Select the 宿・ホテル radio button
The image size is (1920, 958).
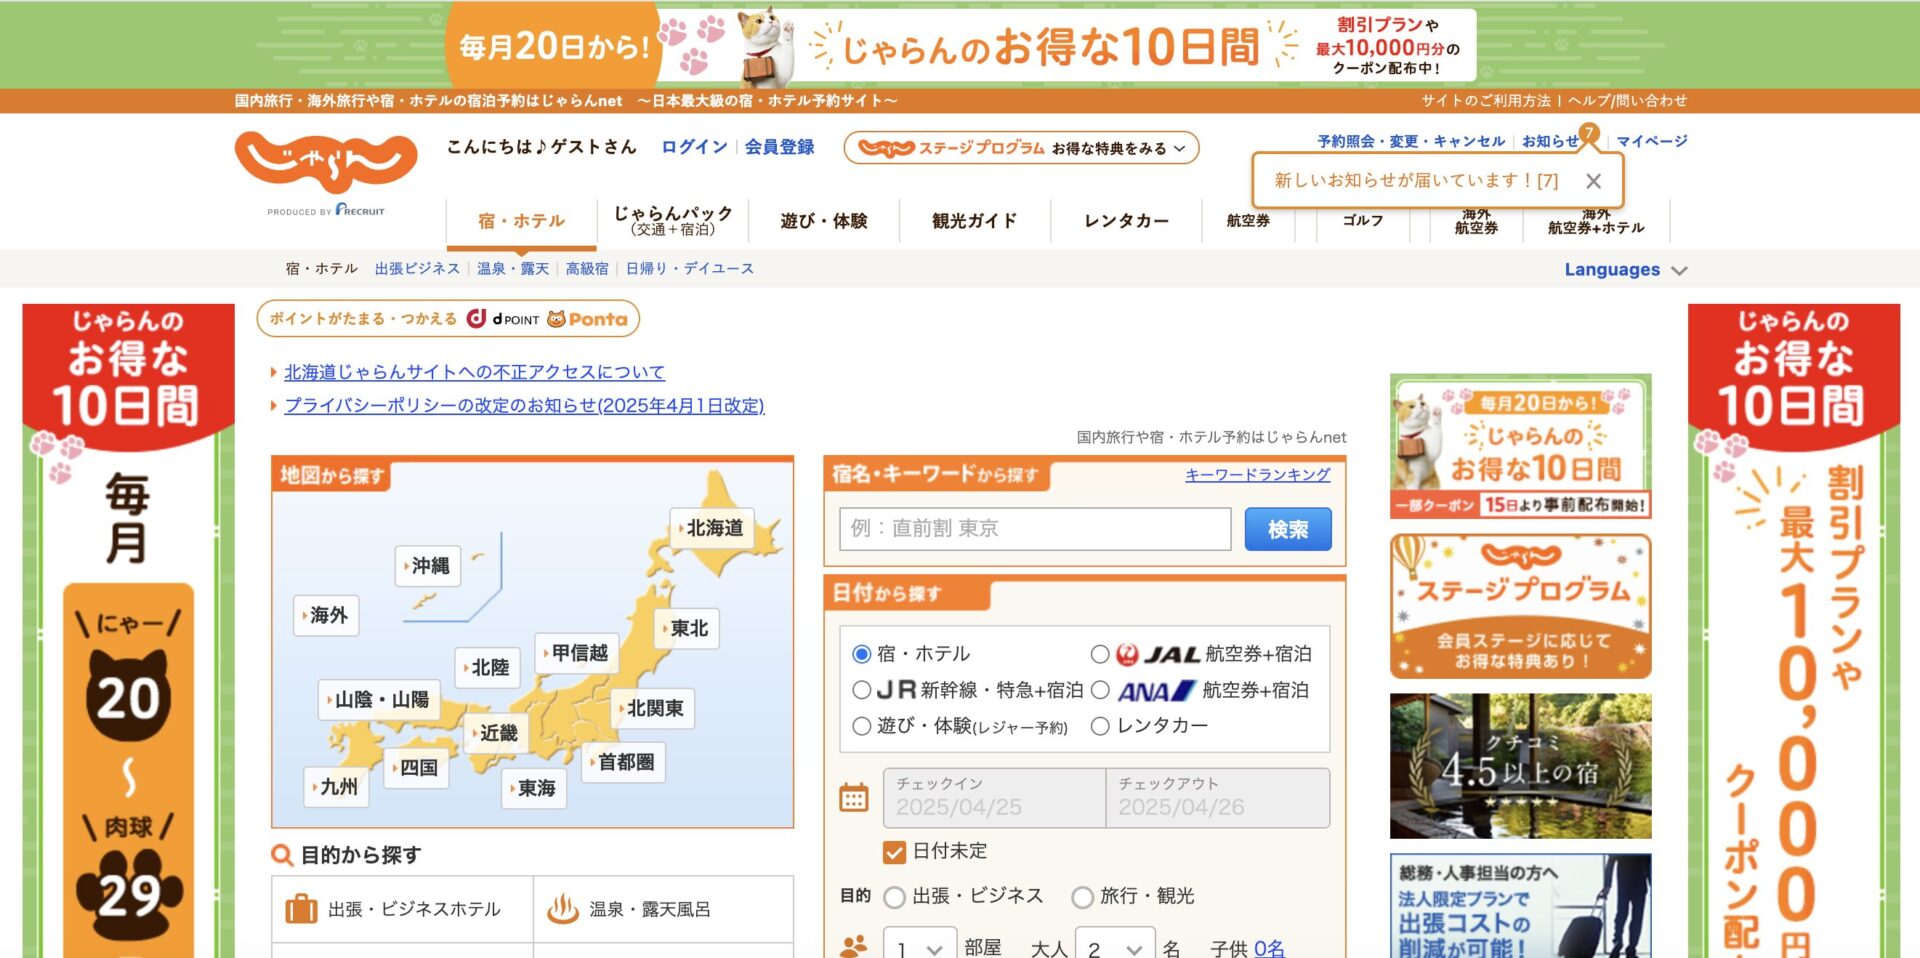(x=861, y=654)
